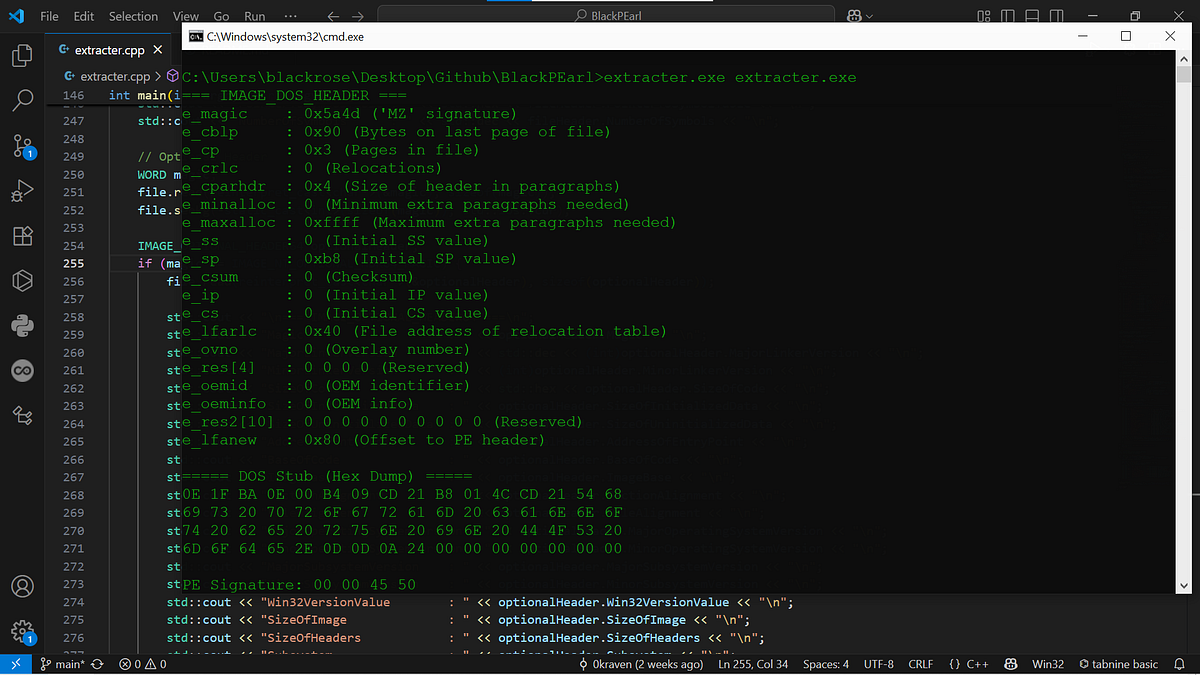Open the Explorer view icon
Viewport: 1200px width, 675px height.
21,55
